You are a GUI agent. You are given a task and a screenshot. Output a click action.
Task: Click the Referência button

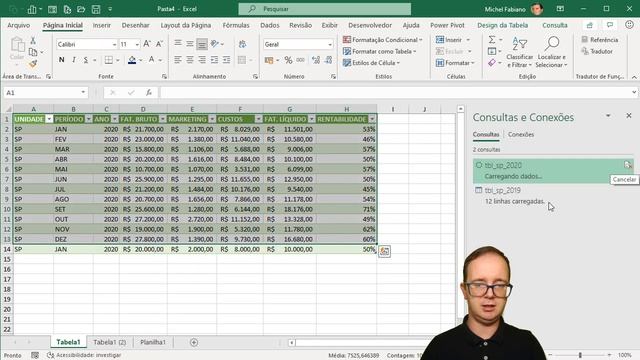600,40
